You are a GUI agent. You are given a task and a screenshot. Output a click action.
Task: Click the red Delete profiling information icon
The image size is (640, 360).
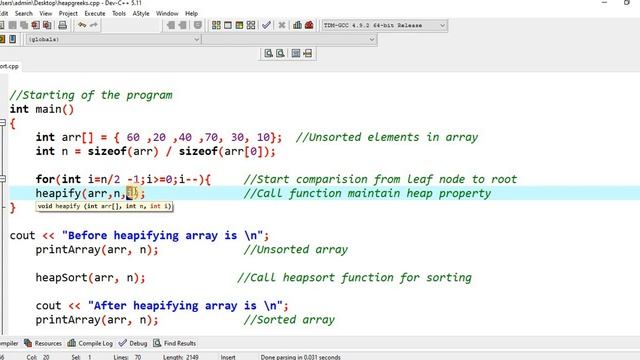(309, 25)
